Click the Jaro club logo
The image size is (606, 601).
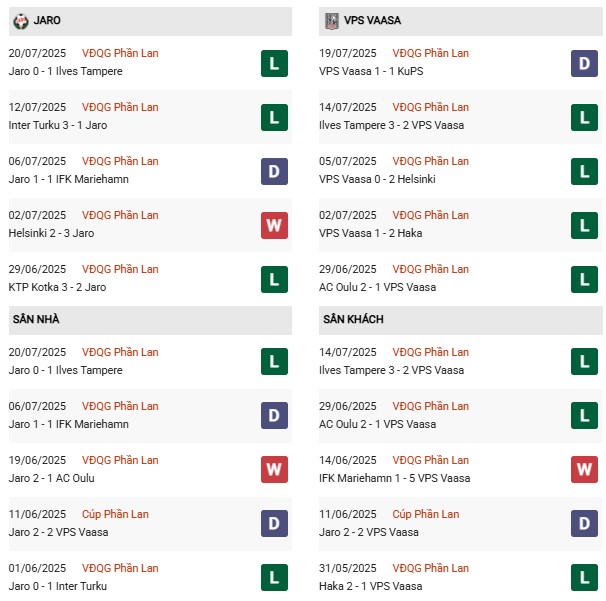coord(20,20)
